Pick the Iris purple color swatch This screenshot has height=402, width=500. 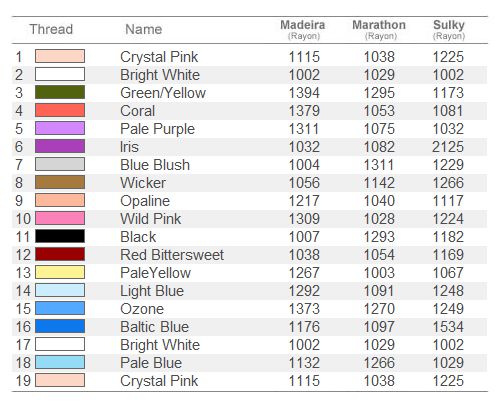[x=60, y=146]
